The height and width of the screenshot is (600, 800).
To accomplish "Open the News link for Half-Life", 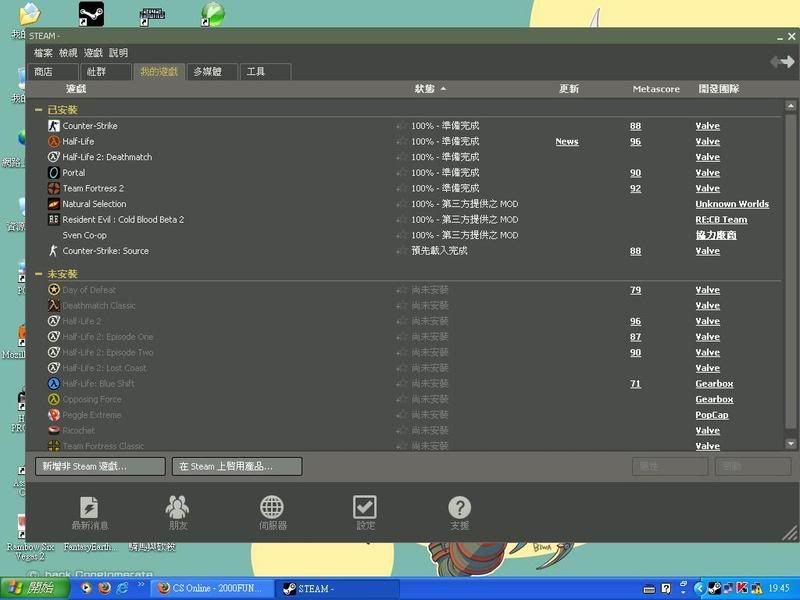I will (567, 142).
